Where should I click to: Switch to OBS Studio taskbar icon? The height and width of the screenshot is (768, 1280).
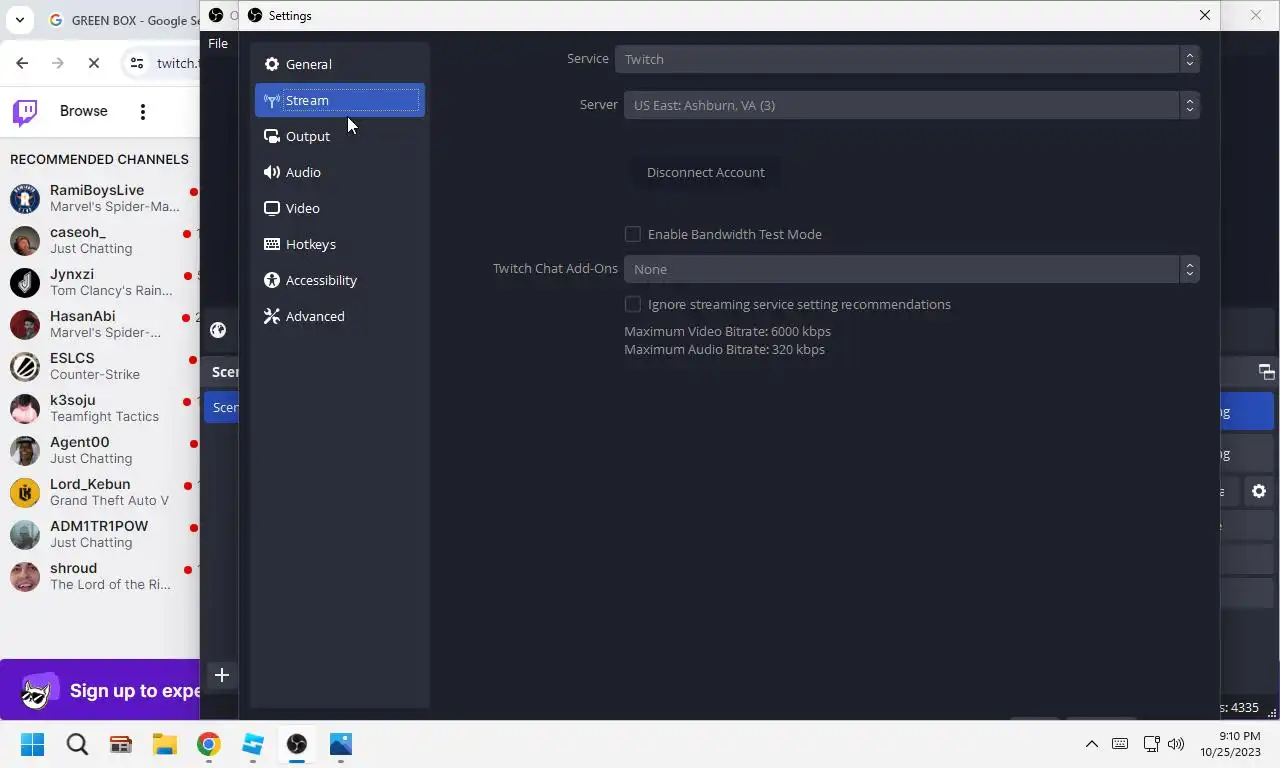(297, 744)
